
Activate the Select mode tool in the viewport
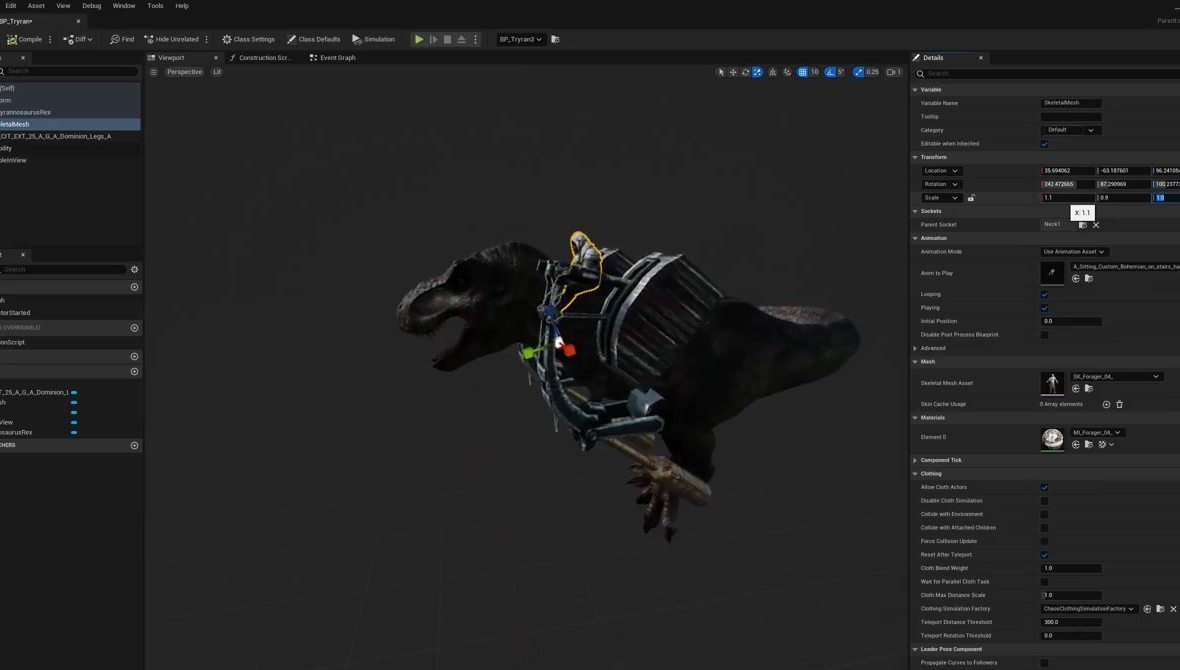721,72
